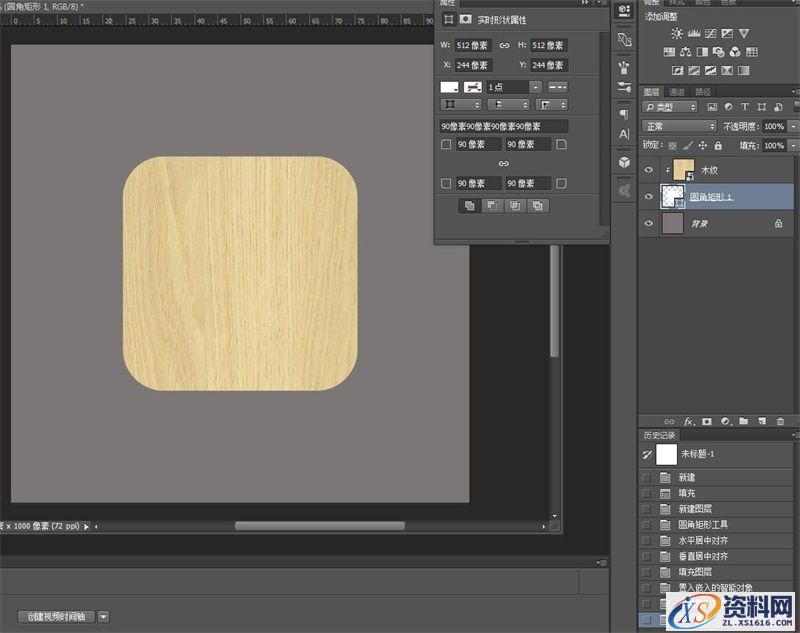This screenshot has height=633, width=800.
Task: Switch to the 通道 tab
Action: (x=677, y=92)
